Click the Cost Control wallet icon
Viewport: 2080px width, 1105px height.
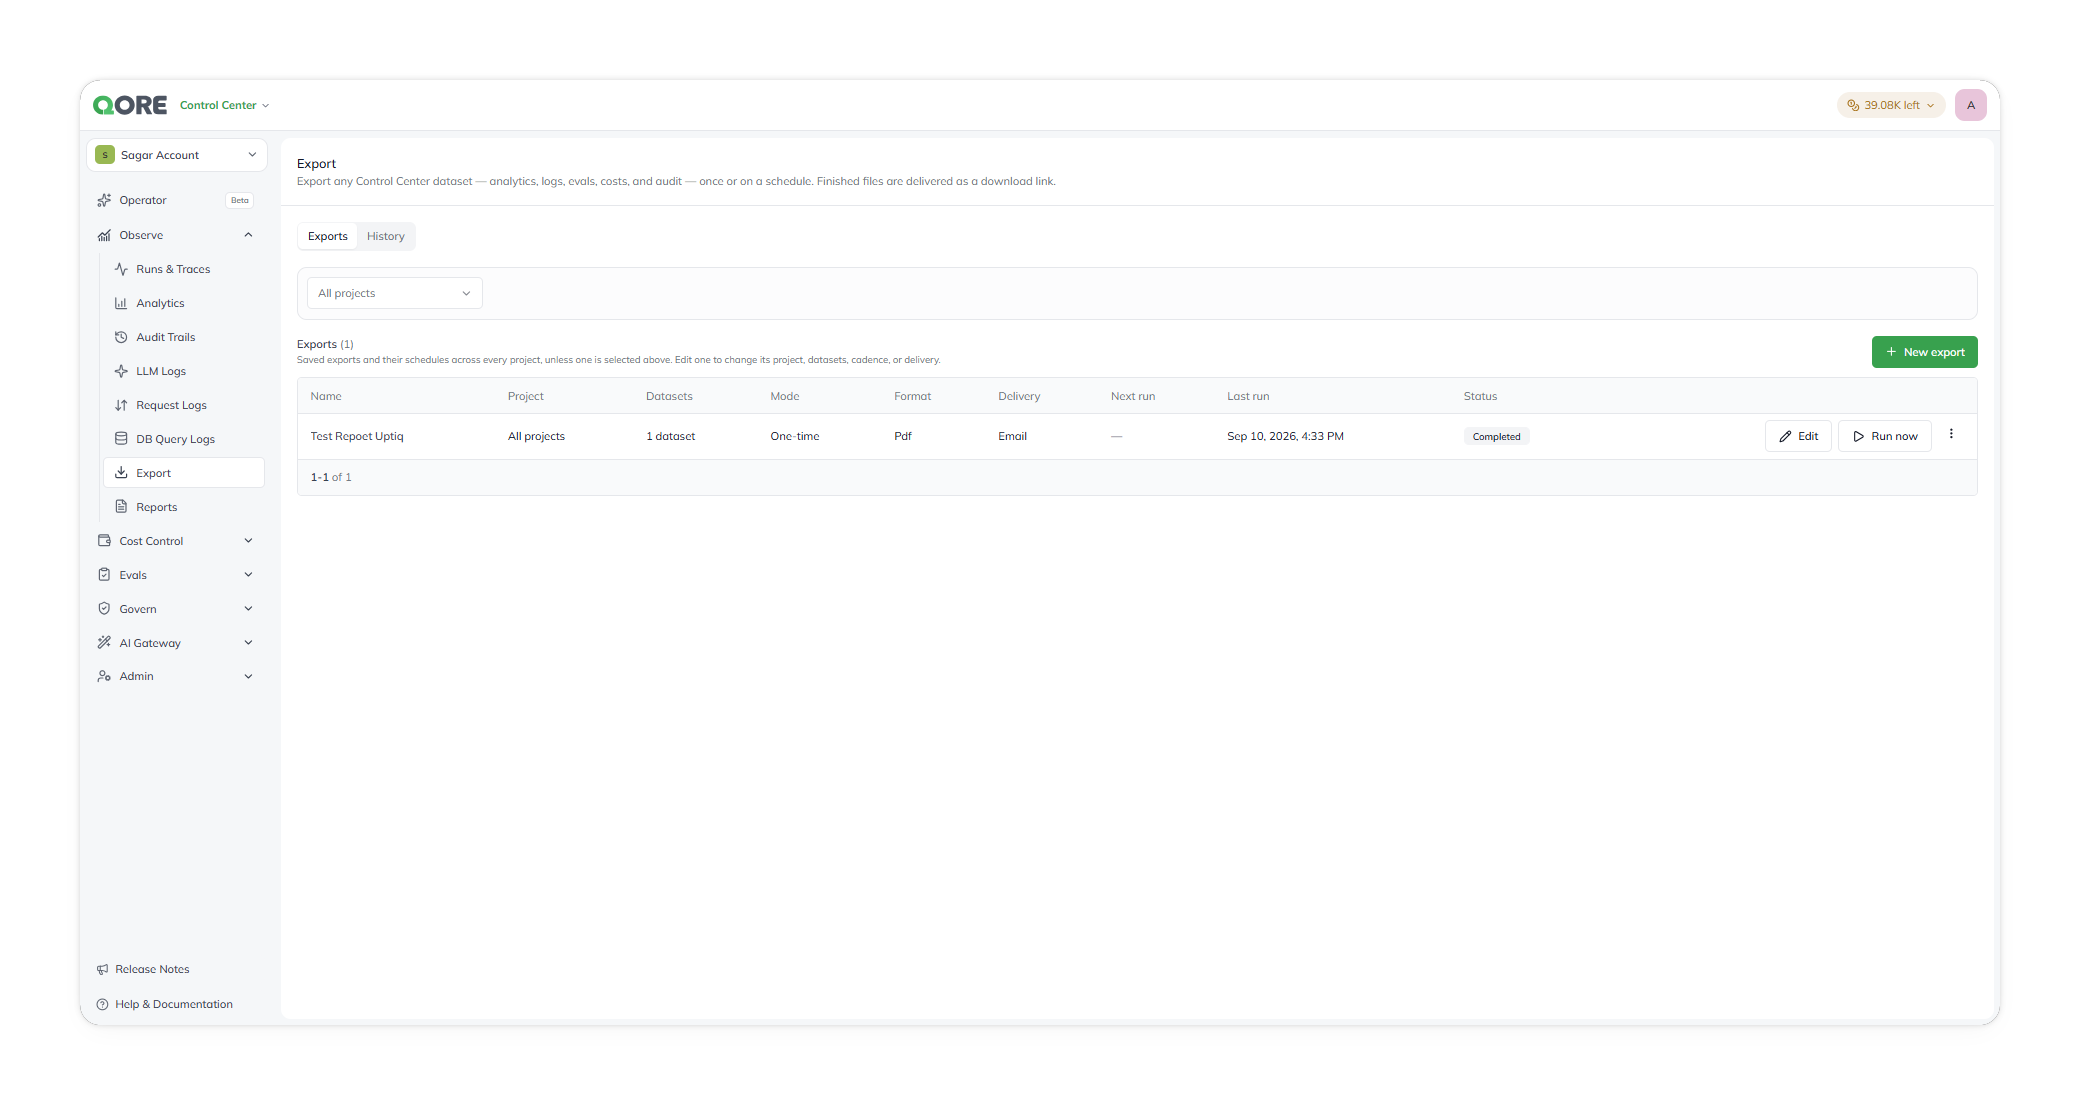click(x=104, y=541)
